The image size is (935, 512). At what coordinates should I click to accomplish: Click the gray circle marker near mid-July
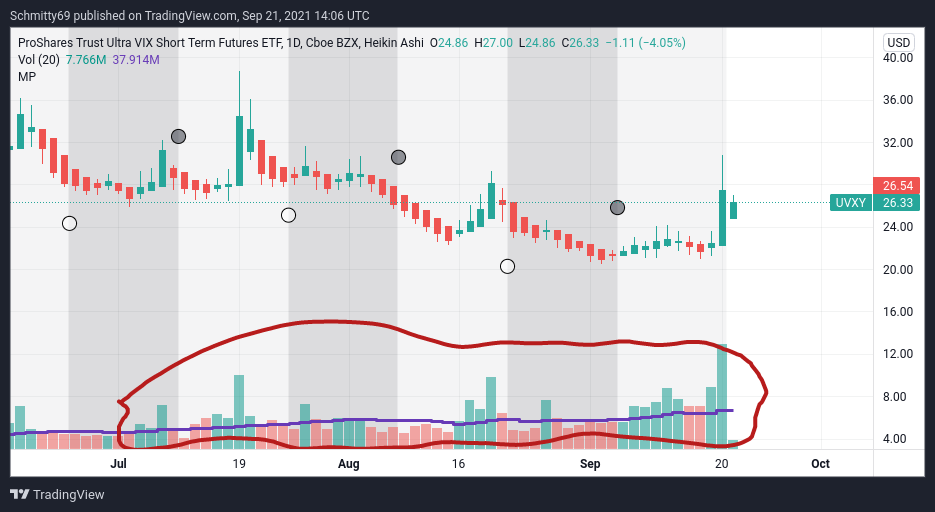pyautogui.click(x=178, y=136)
